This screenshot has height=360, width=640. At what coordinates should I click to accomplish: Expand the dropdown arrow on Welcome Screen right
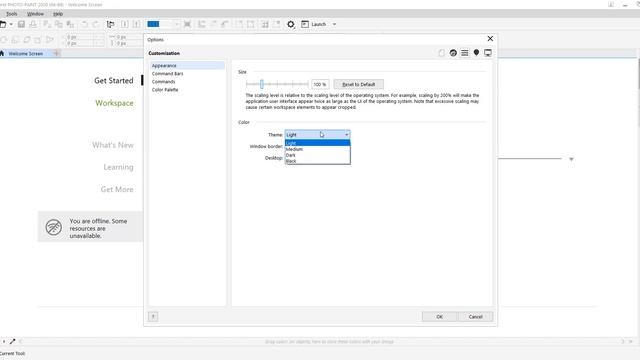[571, 159]
